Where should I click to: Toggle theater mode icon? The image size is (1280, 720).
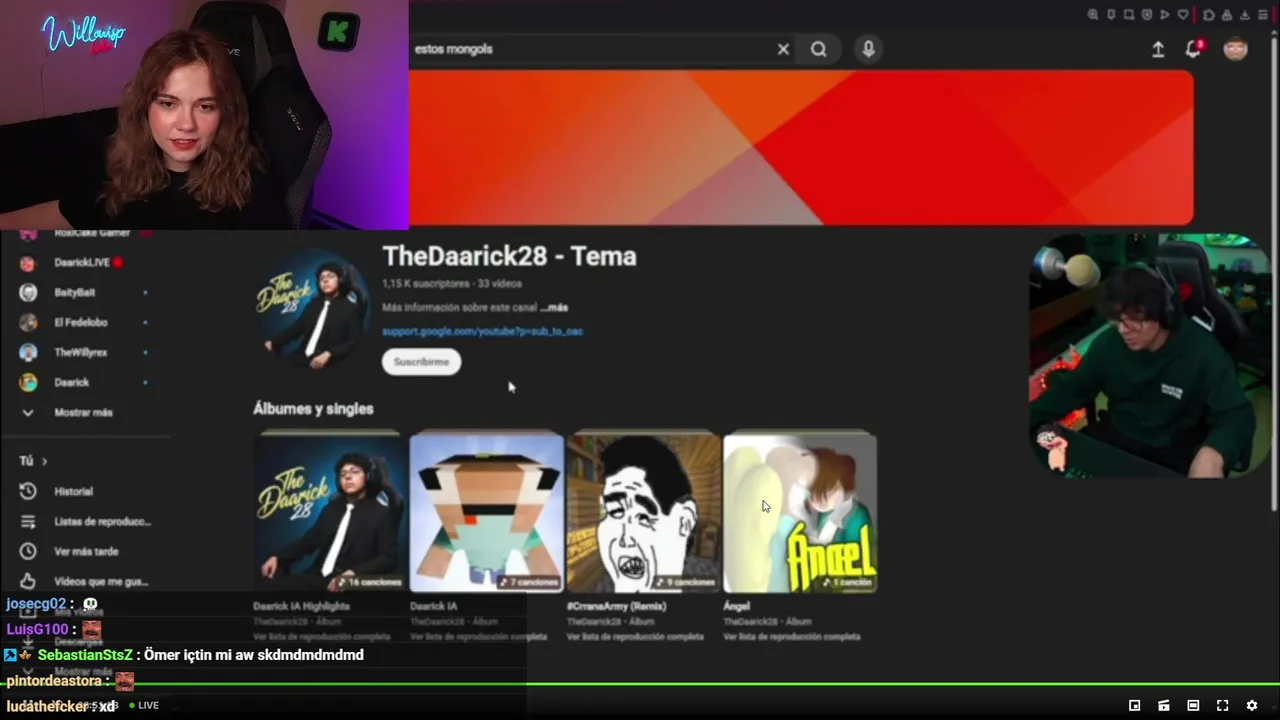(1193, 705)
